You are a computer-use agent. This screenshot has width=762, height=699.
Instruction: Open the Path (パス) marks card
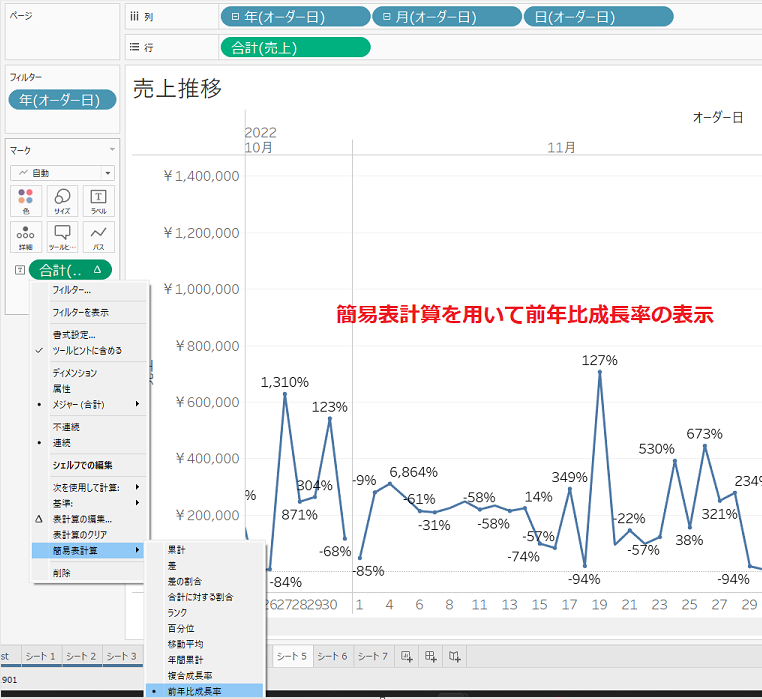(x=99, y=237)
